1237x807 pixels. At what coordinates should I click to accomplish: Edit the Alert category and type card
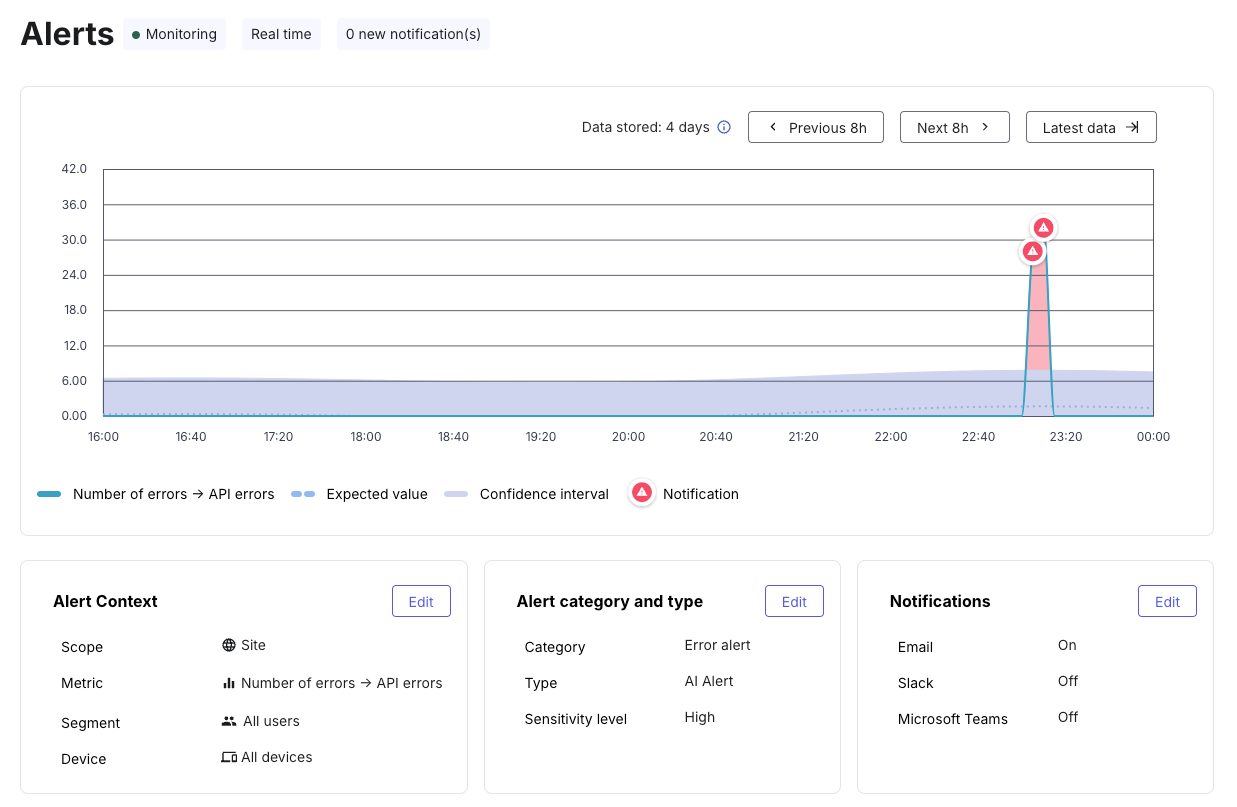(794, 601)
